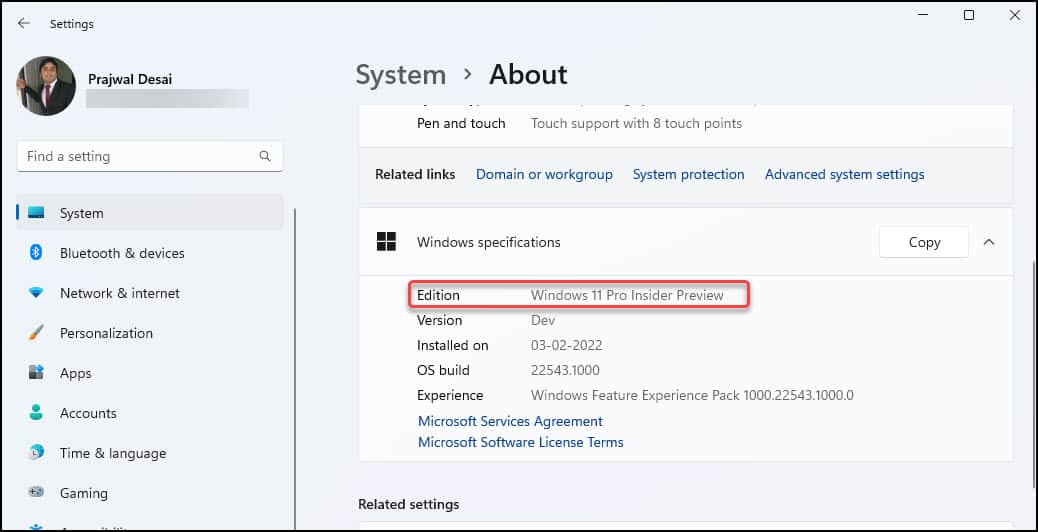Click the Network wifi icon in sidebar
The width and height of the screenshot is (1038, 532).
[x=36, y=292]
